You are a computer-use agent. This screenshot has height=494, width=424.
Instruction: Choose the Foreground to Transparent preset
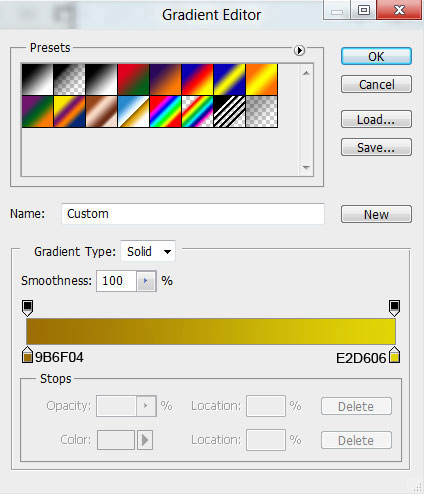pos(69,79)
